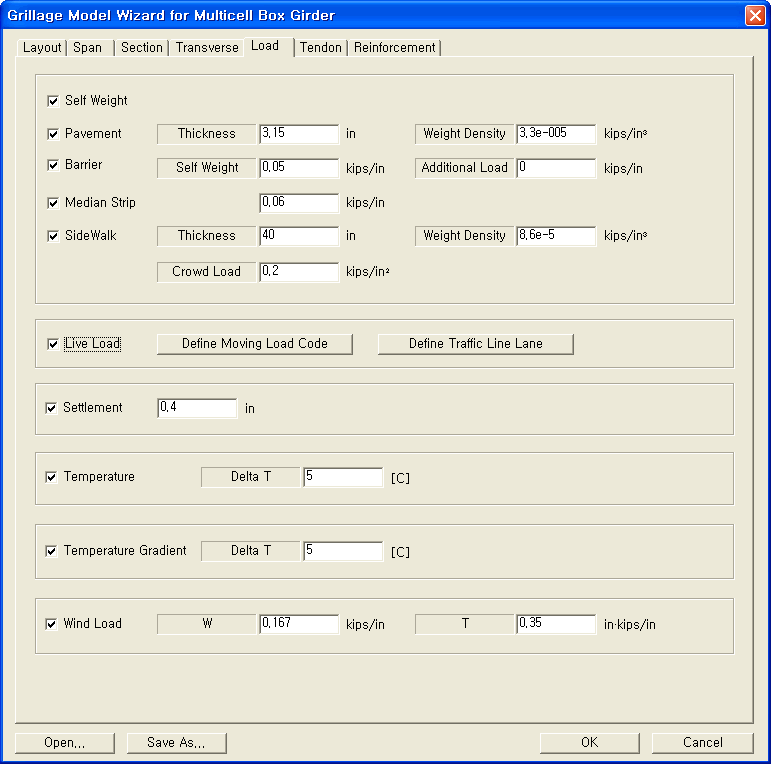Viewport: 771px width, 764px height.
Task: Click the Pavement Thickness input field
Action: point(298,134)
